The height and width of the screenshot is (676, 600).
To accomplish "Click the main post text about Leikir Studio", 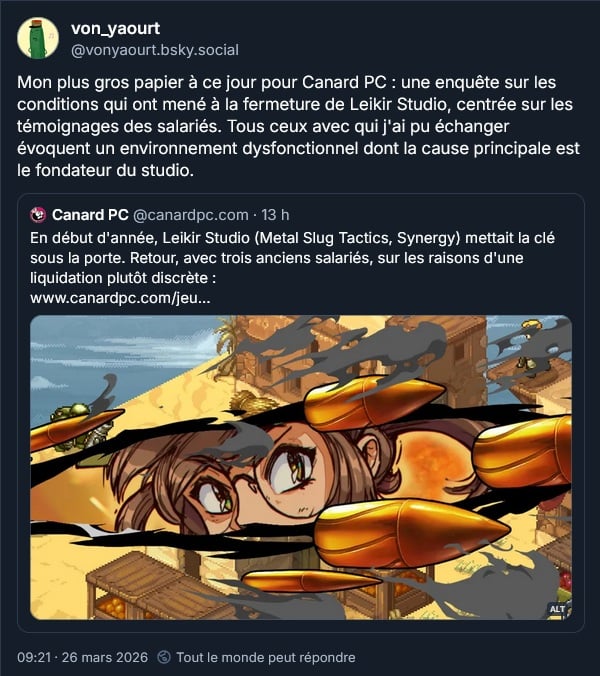I will point(298,126).
